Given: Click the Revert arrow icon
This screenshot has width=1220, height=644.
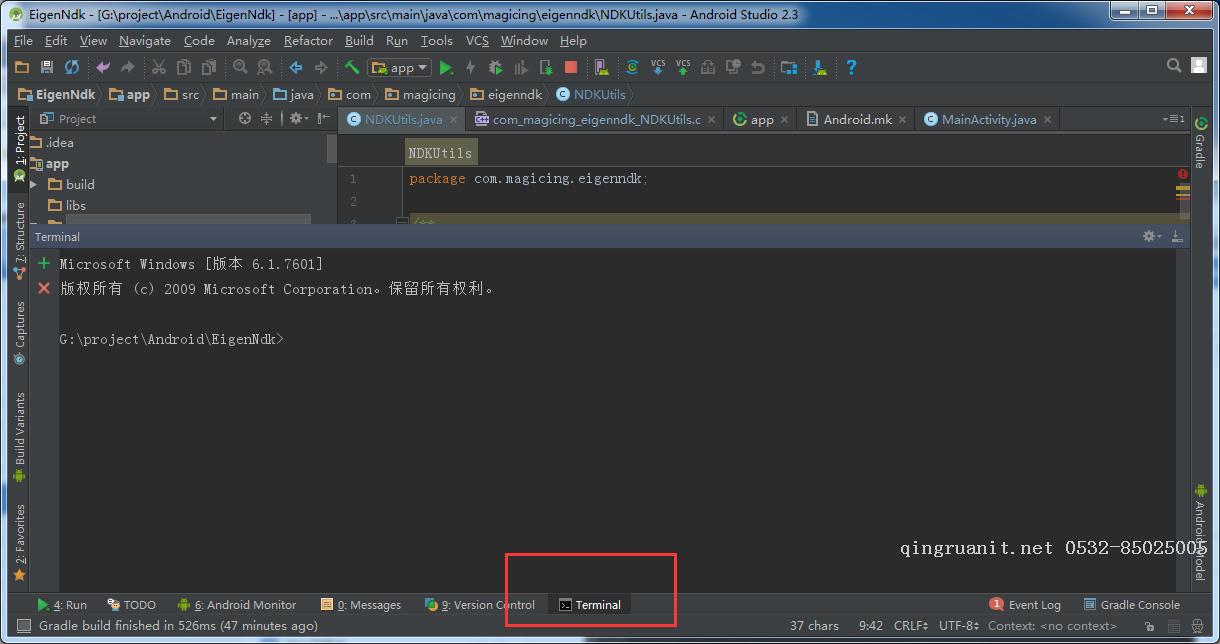Looking at the screenshot, I should [758, 67].
